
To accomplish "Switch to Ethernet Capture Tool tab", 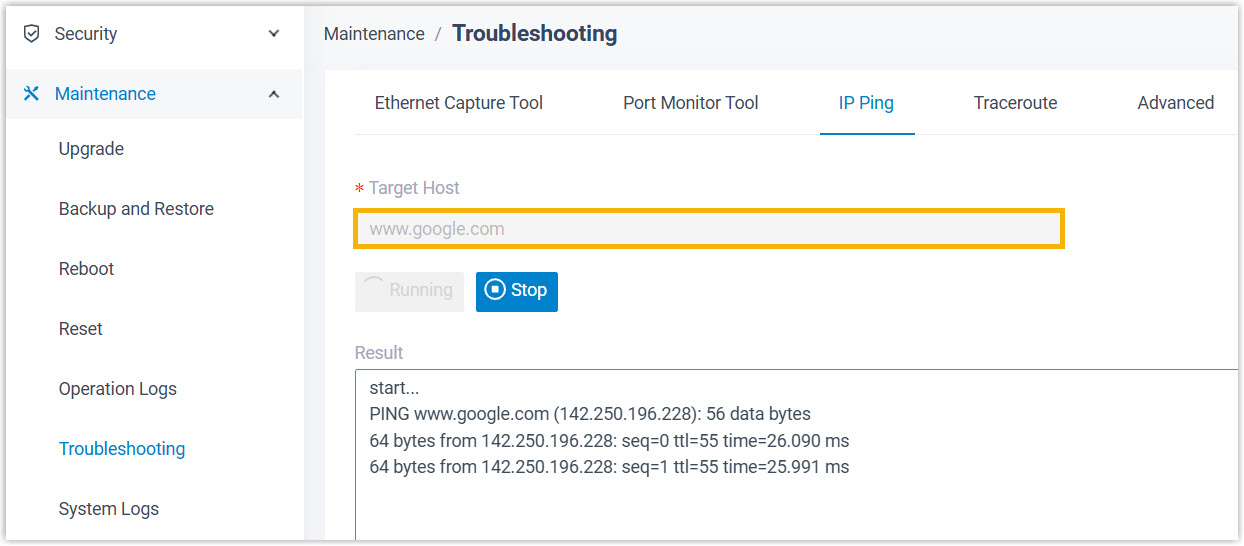I will click(x=458, y=103).
